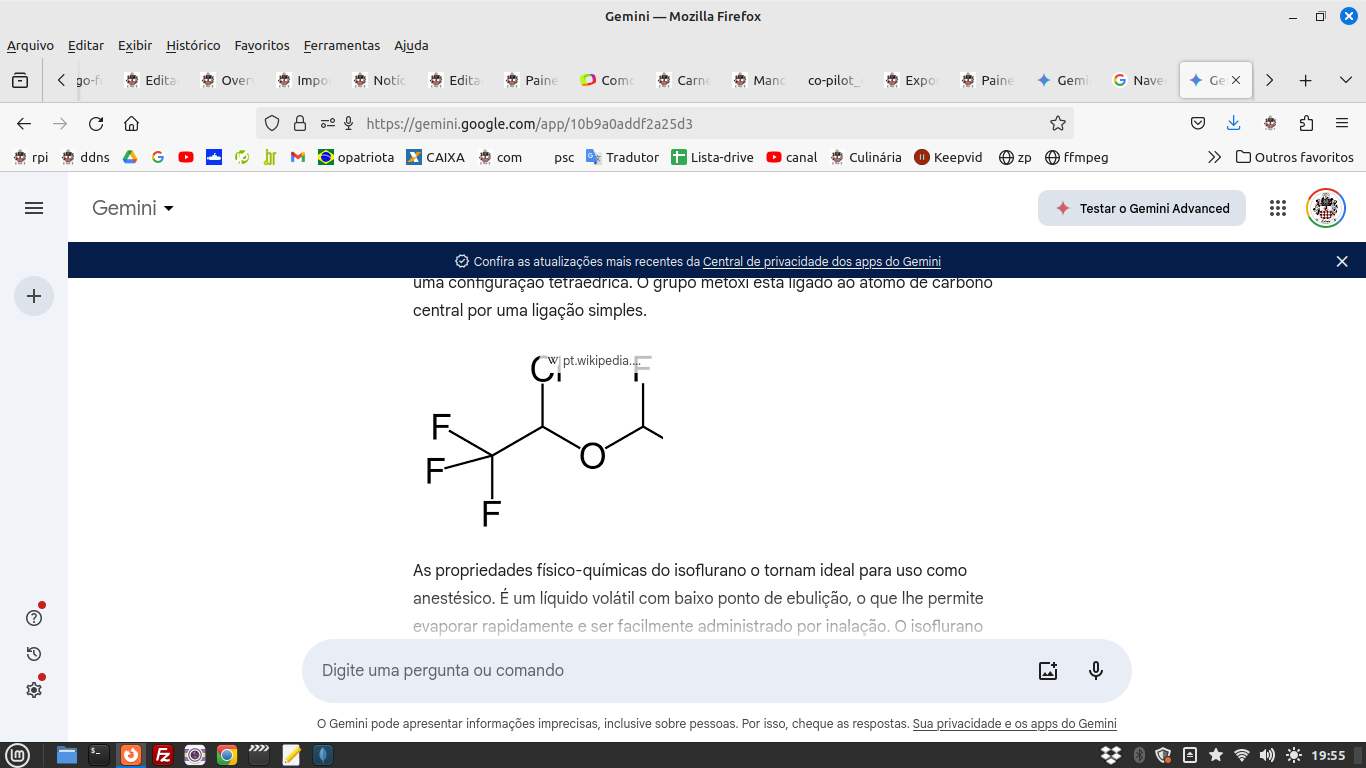The height and width of the screenshot is (768, 1366).
Task: Open the Histórico menu
Action: coord(193,45)
